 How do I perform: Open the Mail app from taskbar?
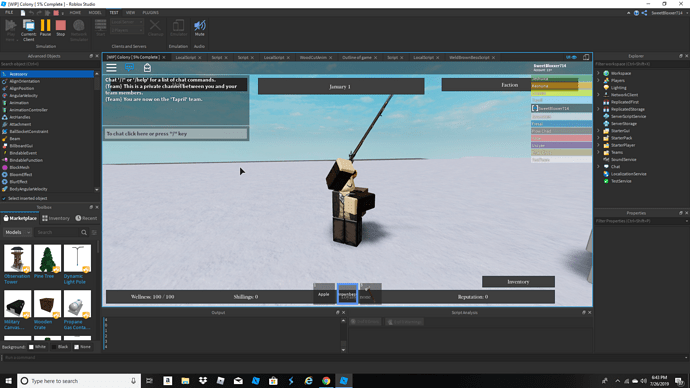[238, 381]
